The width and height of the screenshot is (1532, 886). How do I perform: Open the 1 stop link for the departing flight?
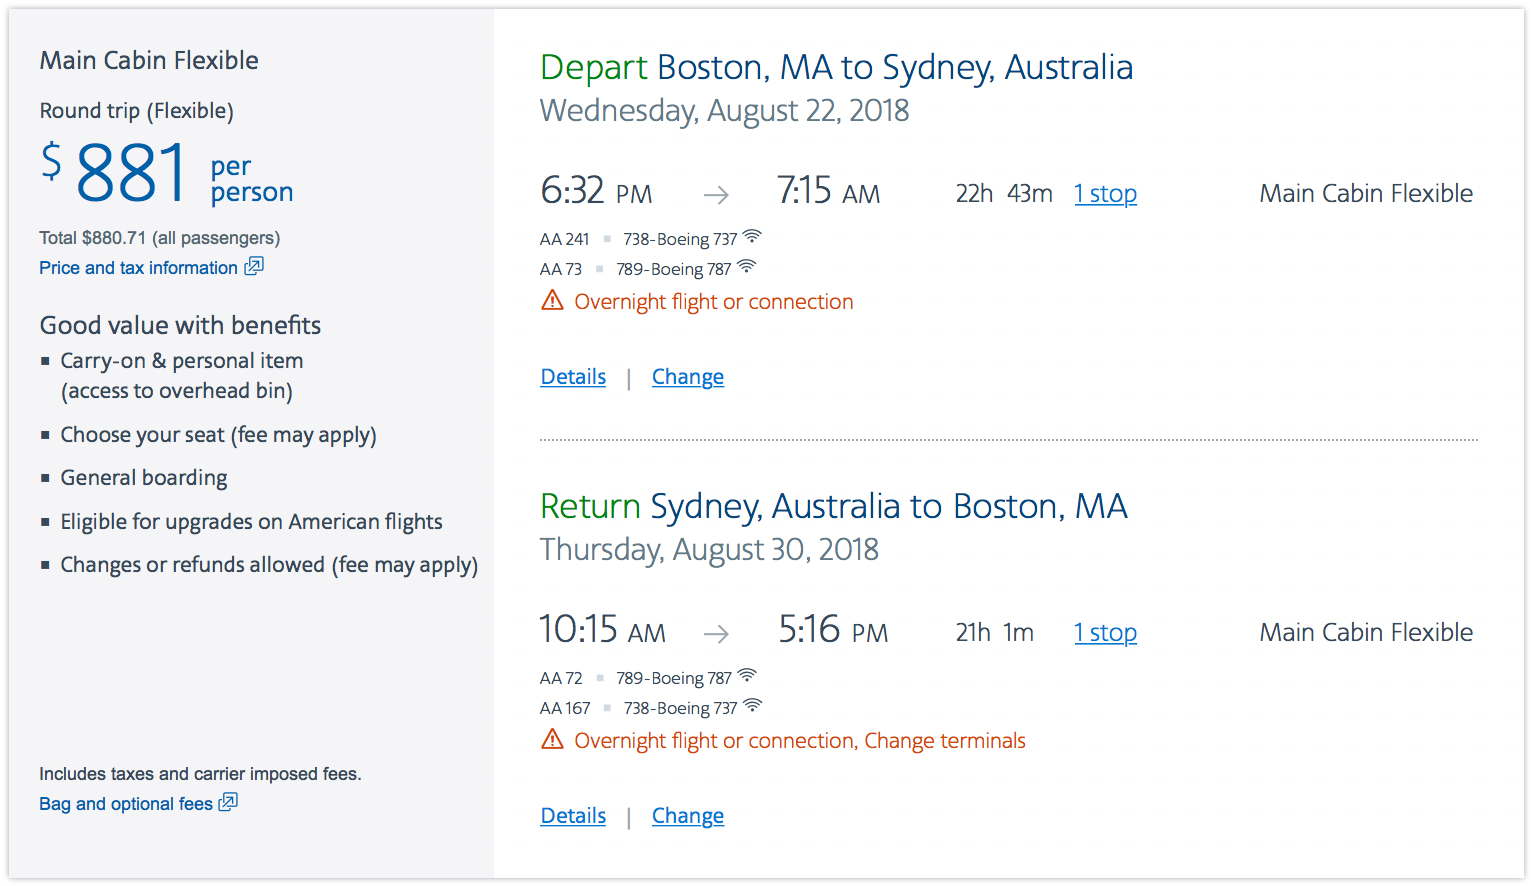coord(1105,194)
